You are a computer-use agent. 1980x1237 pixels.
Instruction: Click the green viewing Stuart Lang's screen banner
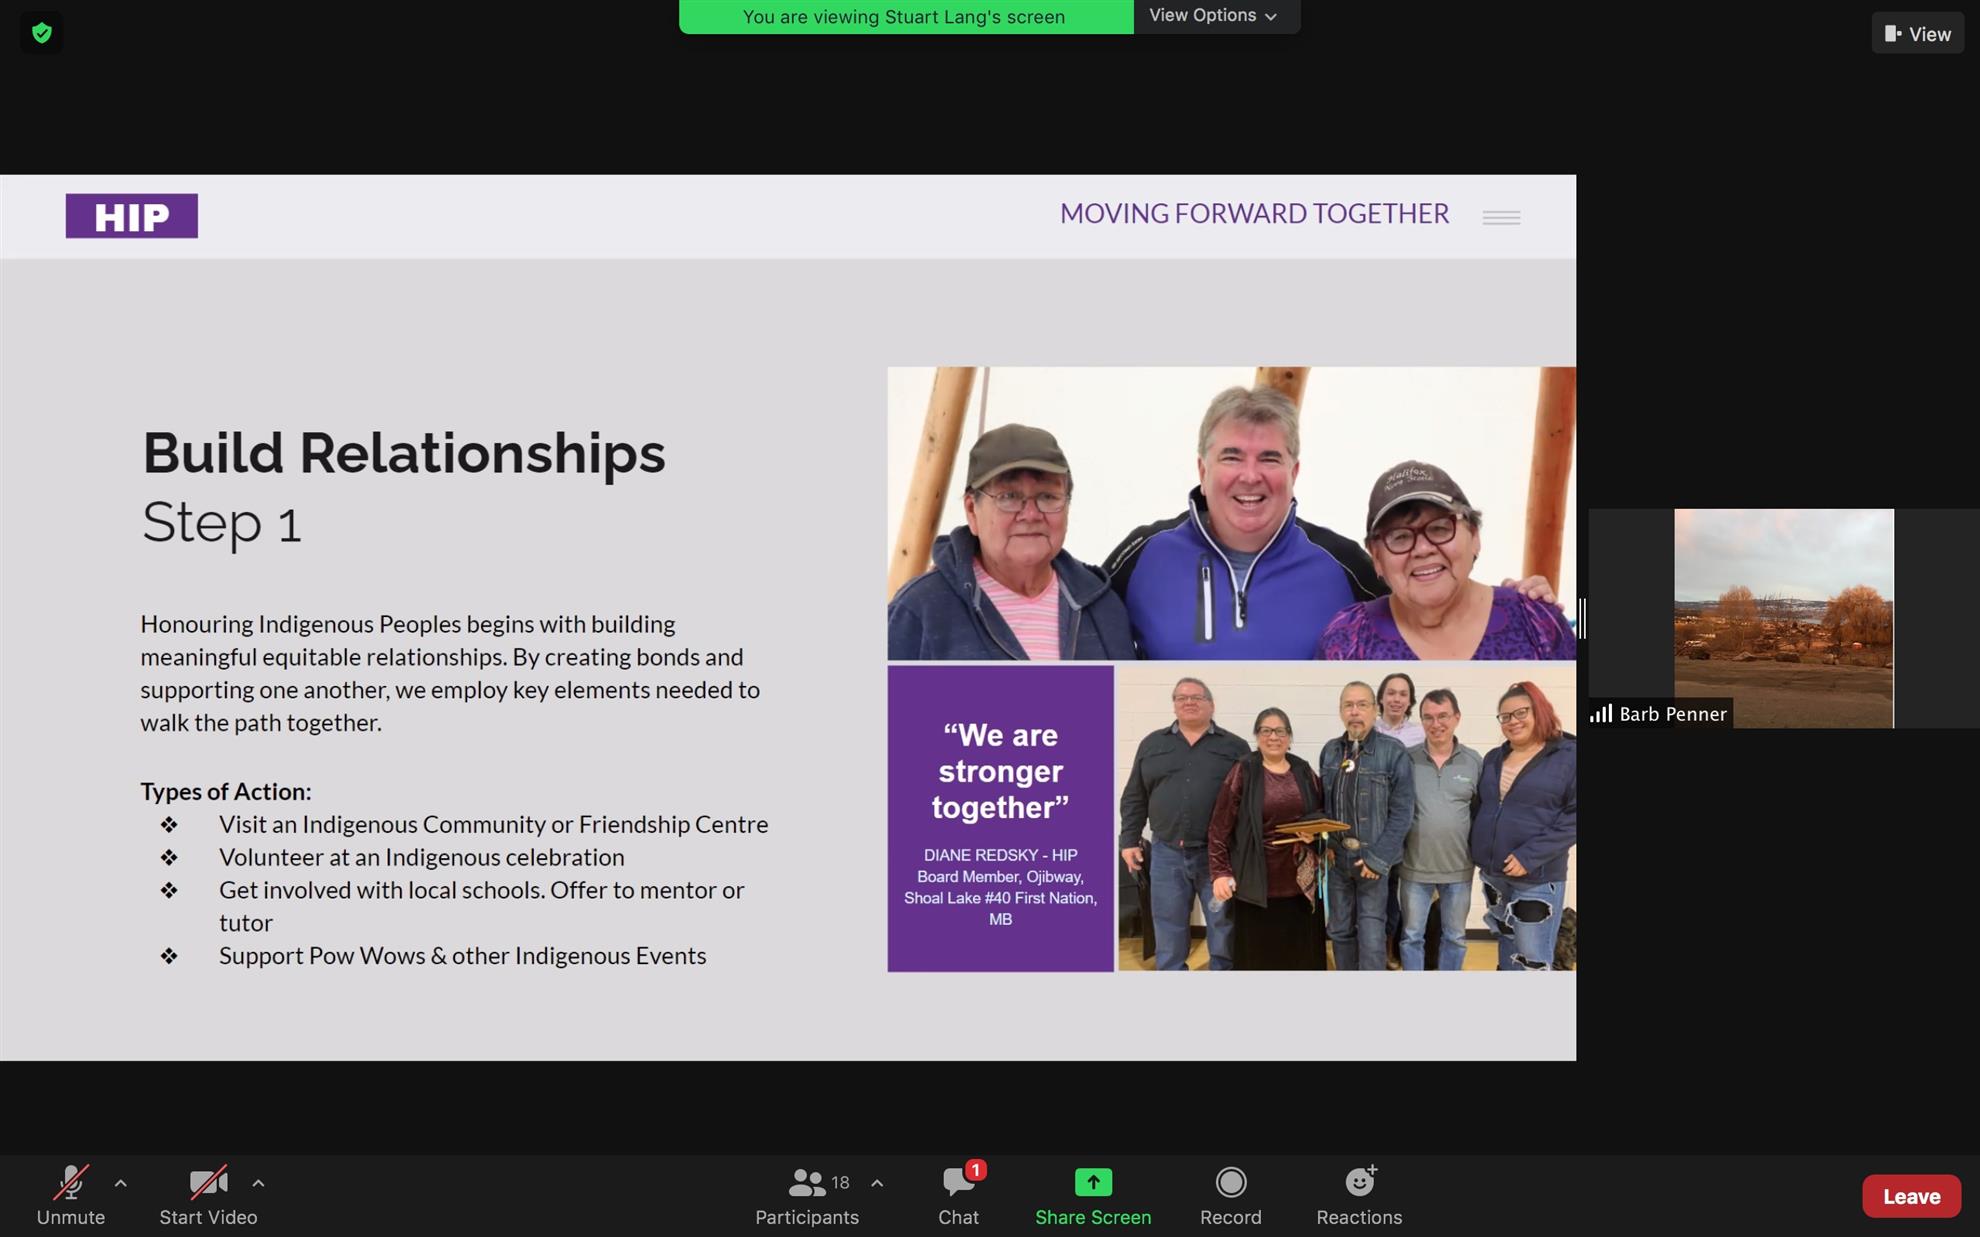click(905, 17)
